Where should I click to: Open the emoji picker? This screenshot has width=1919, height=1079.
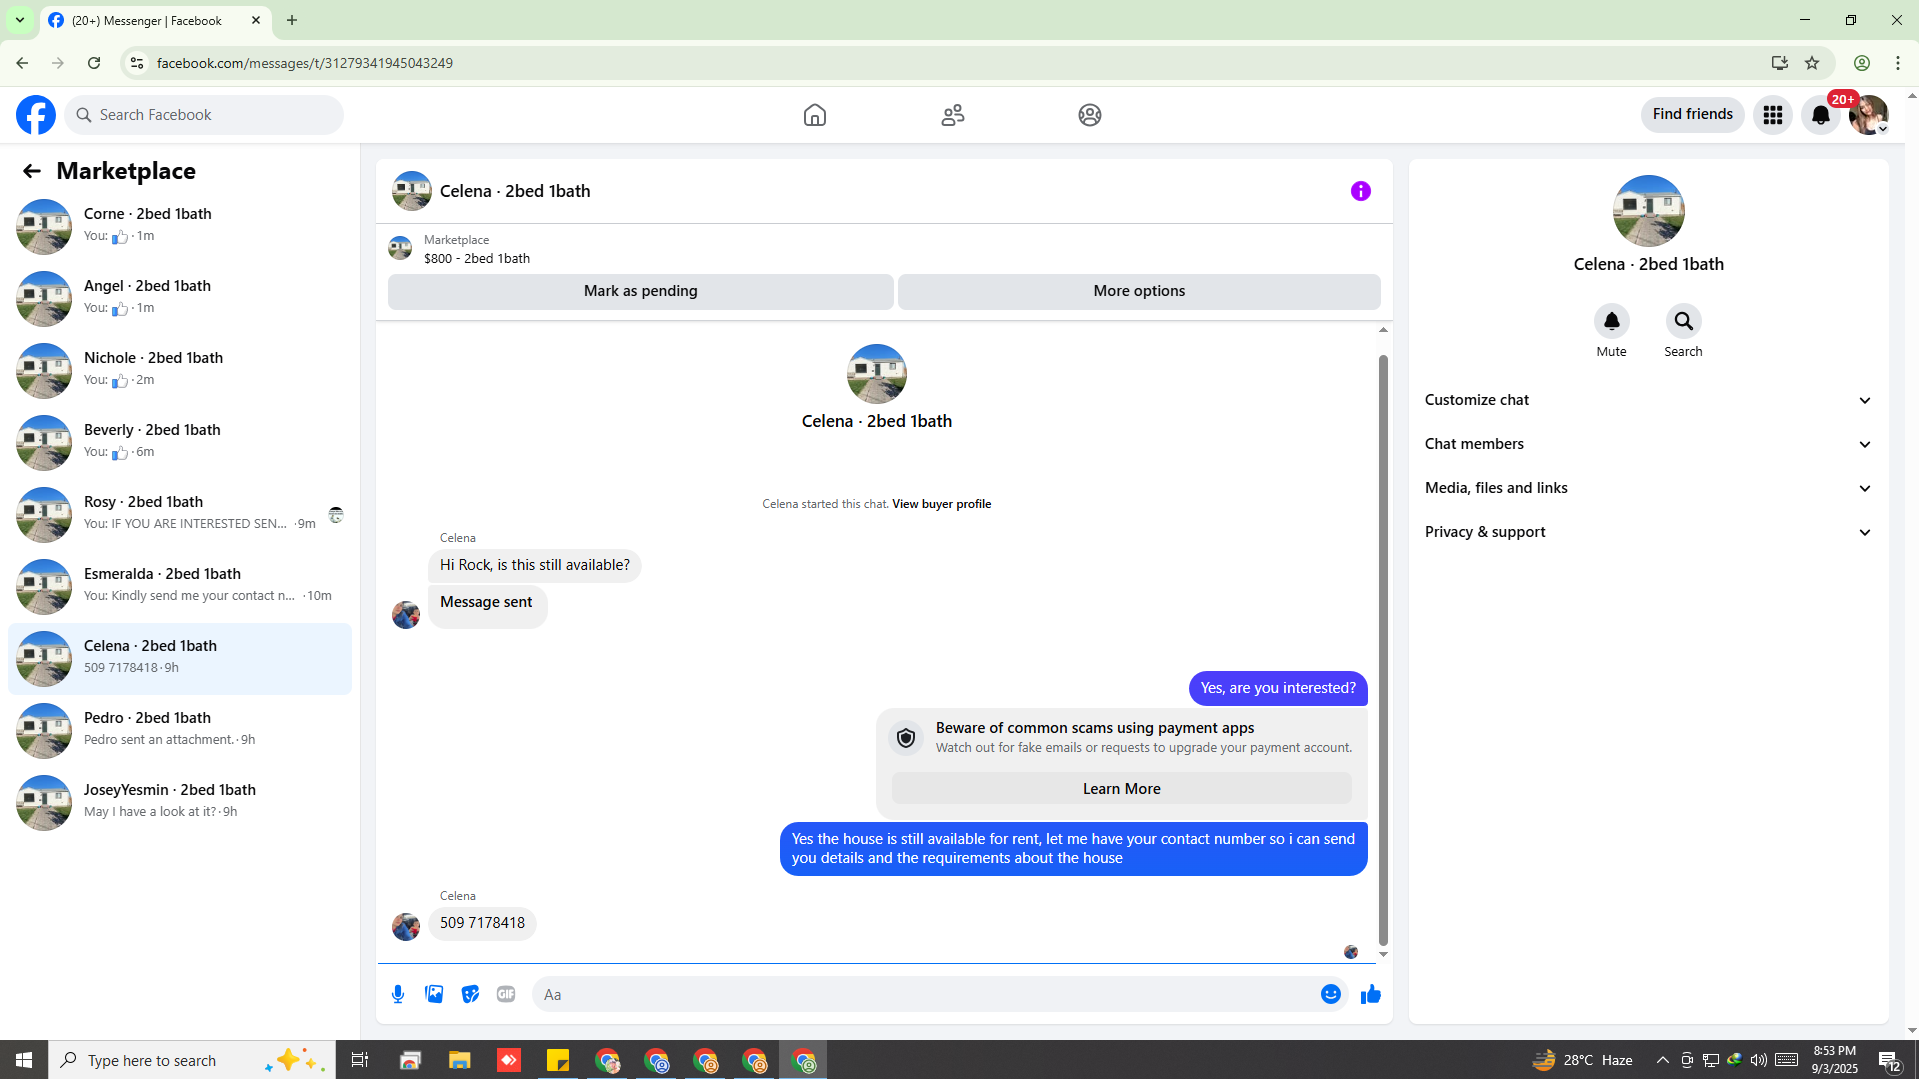pyautogui.click(x=1330, y=994)
